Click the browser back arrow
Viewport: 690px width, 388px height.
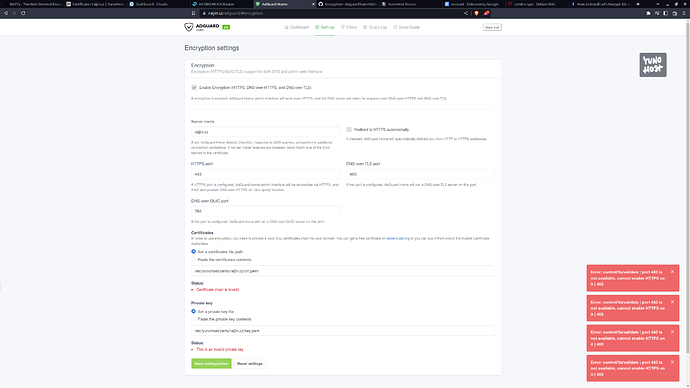6,13
